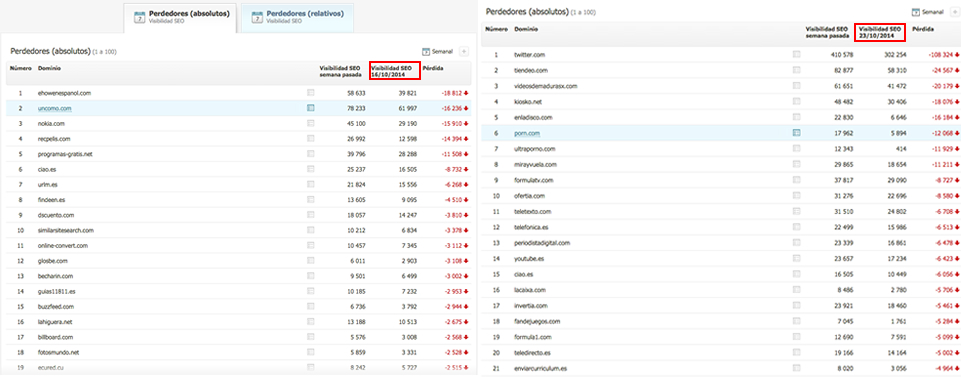Click row icon for fotosmundo.net

pyautogui.click(x=311, y=352)
